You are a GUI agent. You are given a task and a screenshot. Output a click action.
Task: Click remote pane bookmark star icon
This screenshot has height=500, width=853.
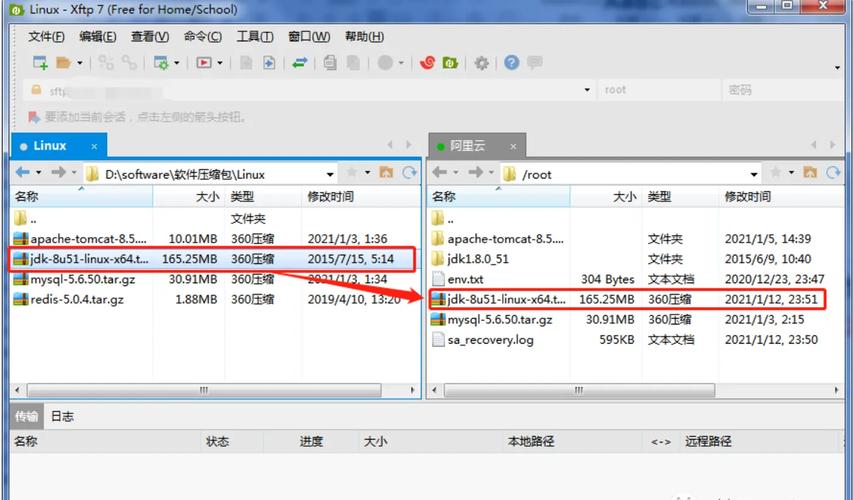776,172
